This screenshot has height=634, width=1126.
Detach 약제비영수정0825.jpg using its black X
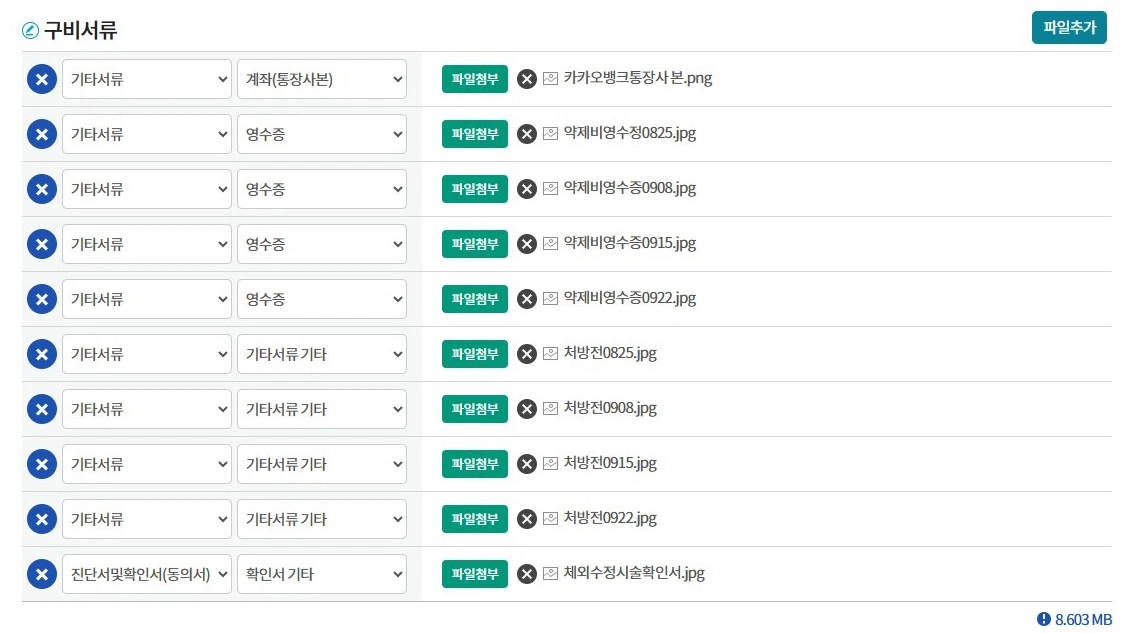527,133
